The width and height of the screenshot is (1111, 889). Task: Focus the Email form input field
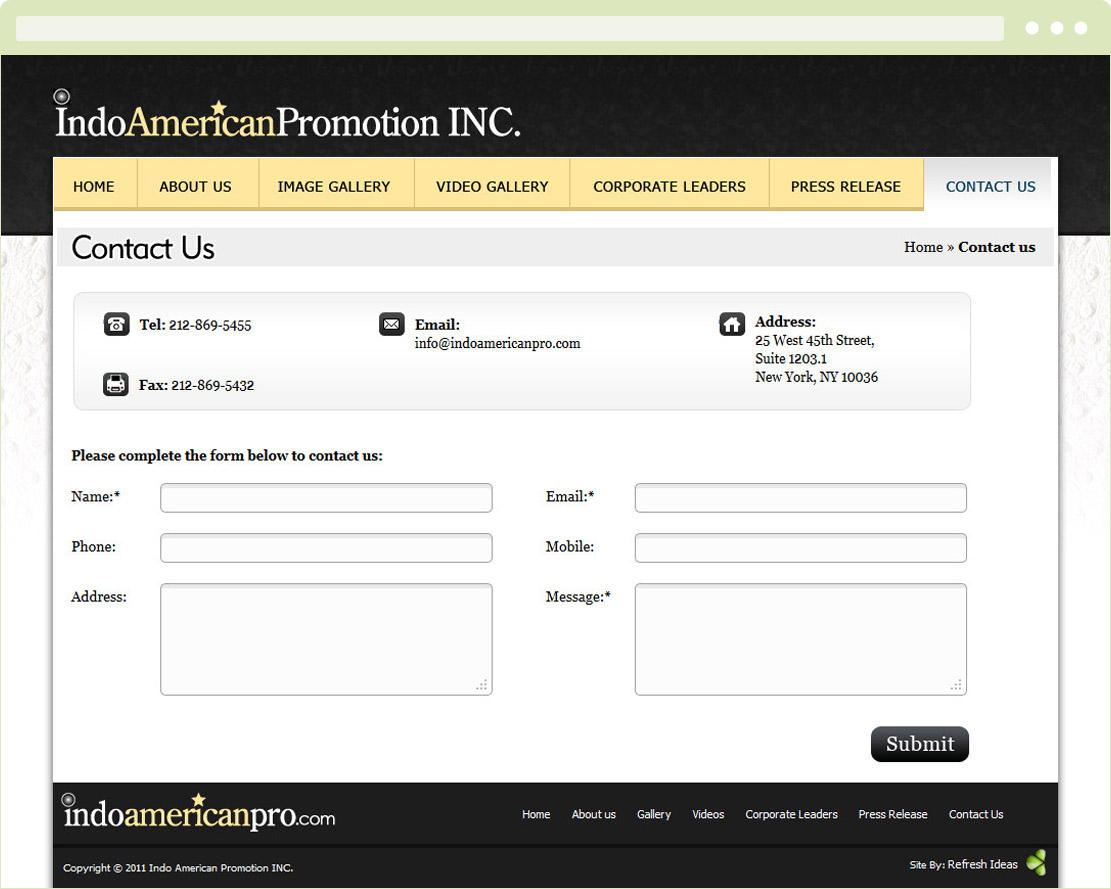[800, 498]
